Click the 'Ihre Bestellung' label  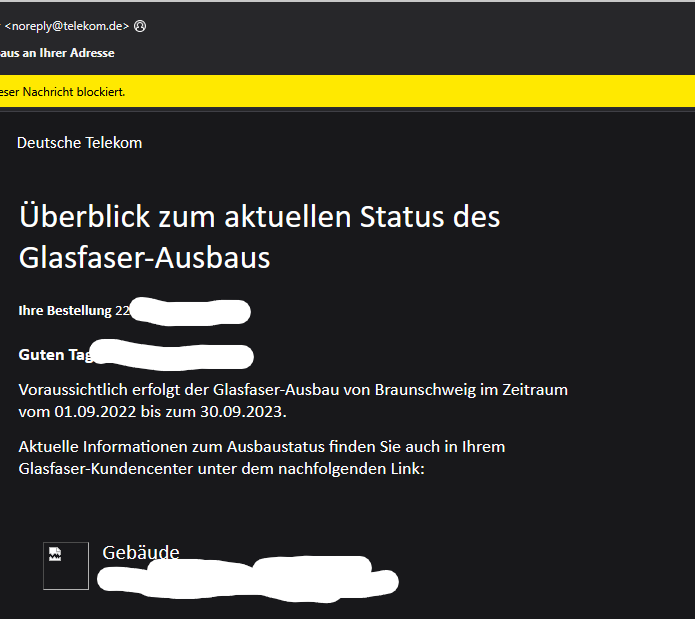tap(65, 310)
